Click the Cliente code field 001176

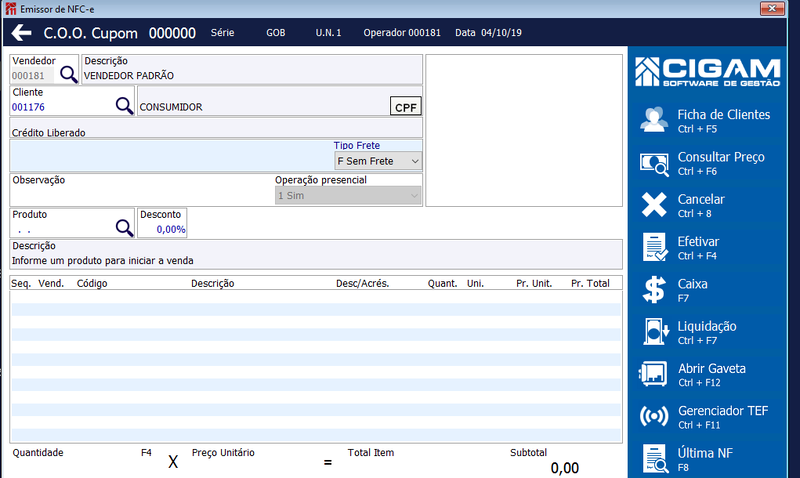point(62,107)
